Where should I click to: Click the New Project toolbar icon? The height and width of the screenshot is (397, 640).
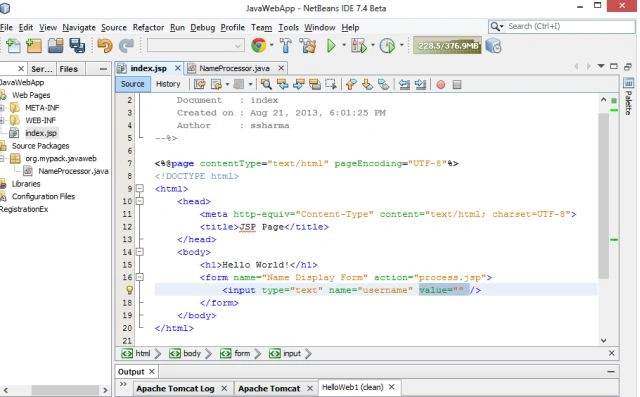tap(34, 46)
